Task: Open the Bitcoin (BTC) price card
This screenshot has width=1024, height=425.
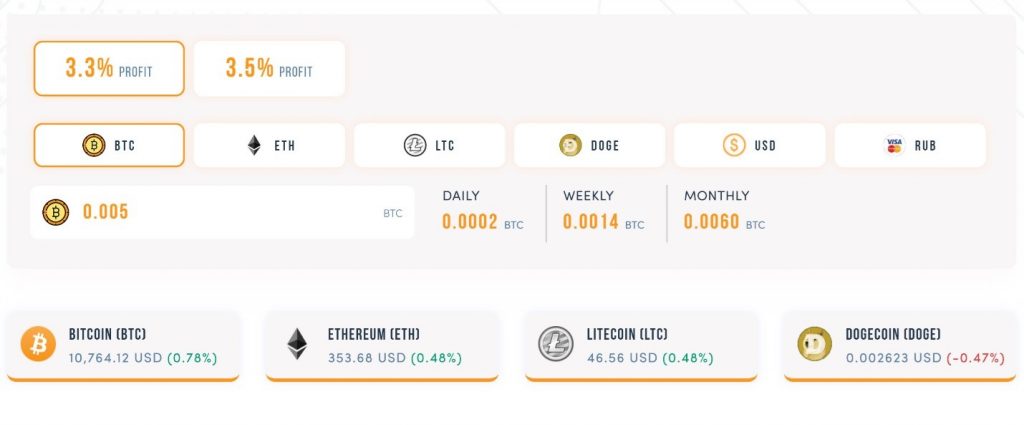Action: click(123, 347)
